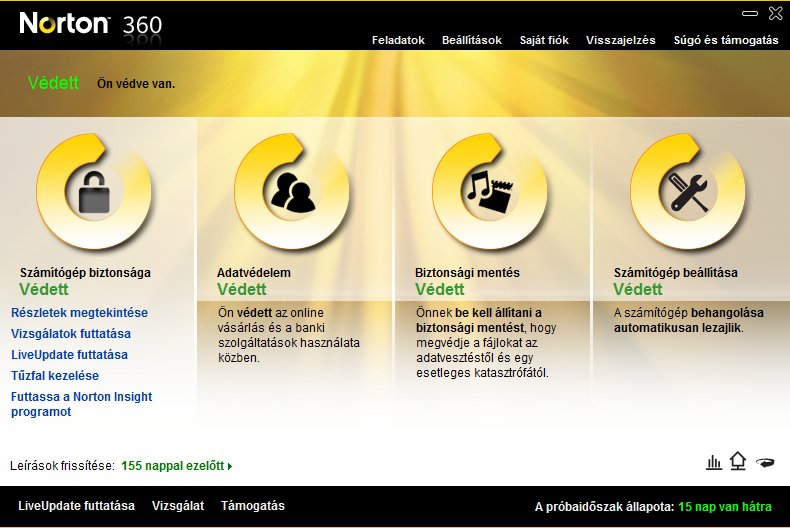Open the bar chart activity icon
Screen dimensions: 790x528
pyautogui.click(x=714, y=461)
